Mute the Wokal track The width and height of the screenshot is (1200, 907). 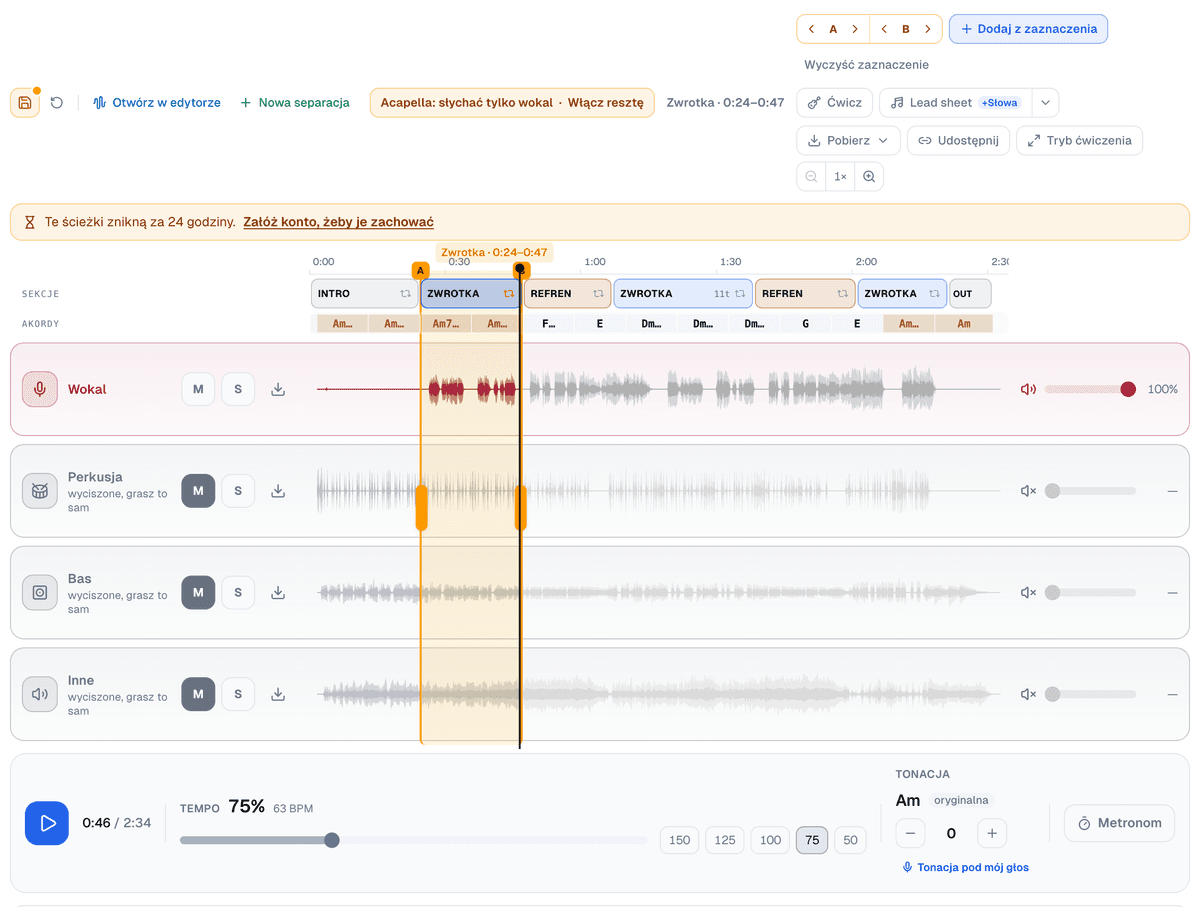198,389
